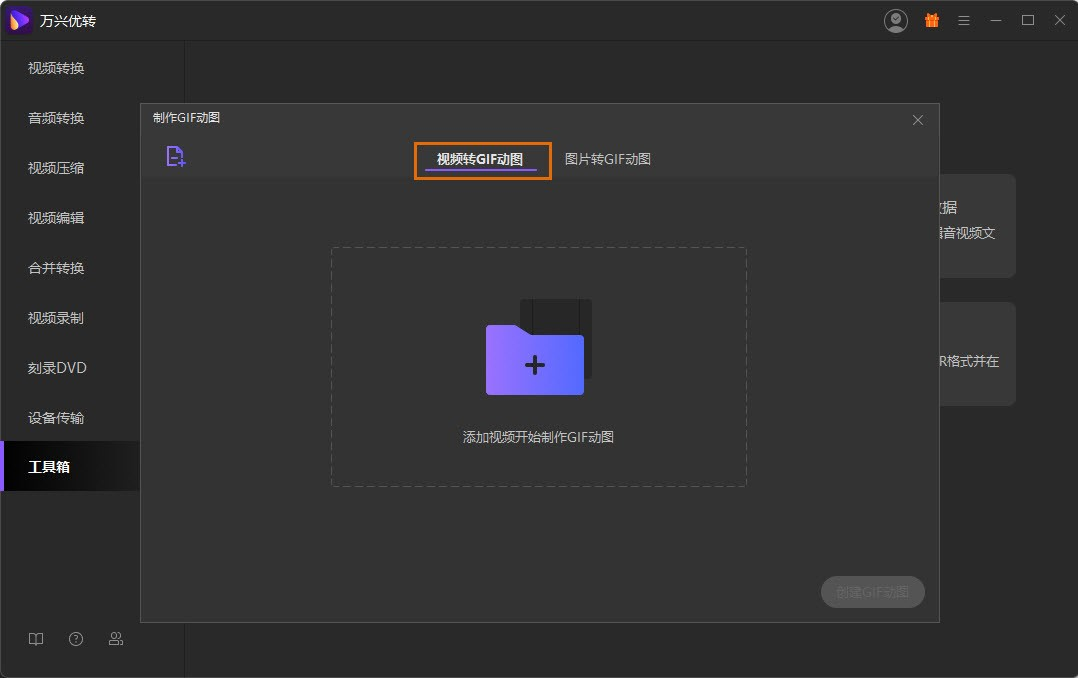
Task: Open the community users icon at bottom
Action: (x=116, y=639)
